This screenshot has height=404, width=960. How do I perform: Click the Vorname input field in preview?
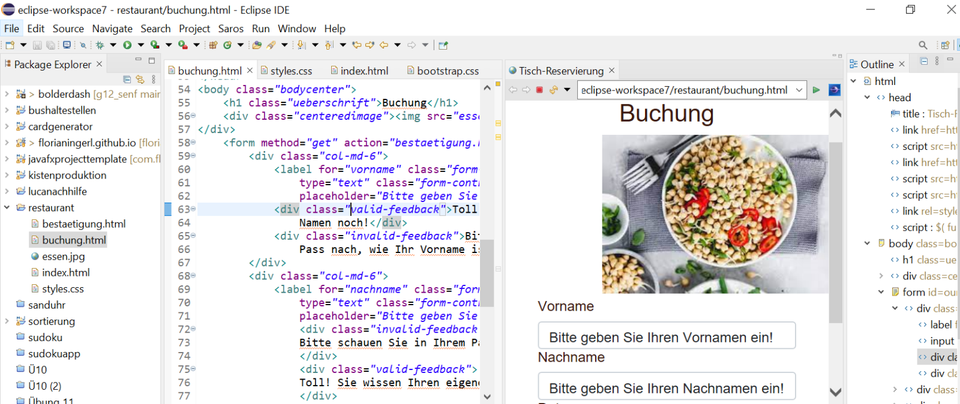pyautogui.click(x=667, y=336)
